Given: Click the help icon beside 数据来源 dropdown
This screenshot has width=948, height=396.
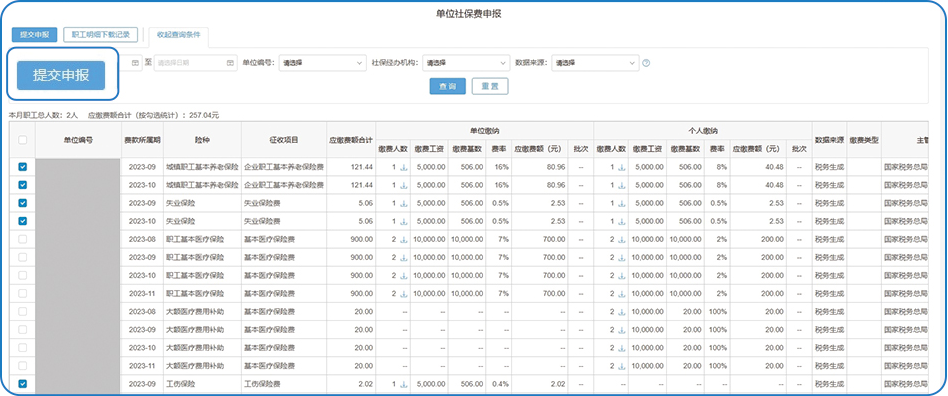Looking at the screenshot, I should (646, 62).
